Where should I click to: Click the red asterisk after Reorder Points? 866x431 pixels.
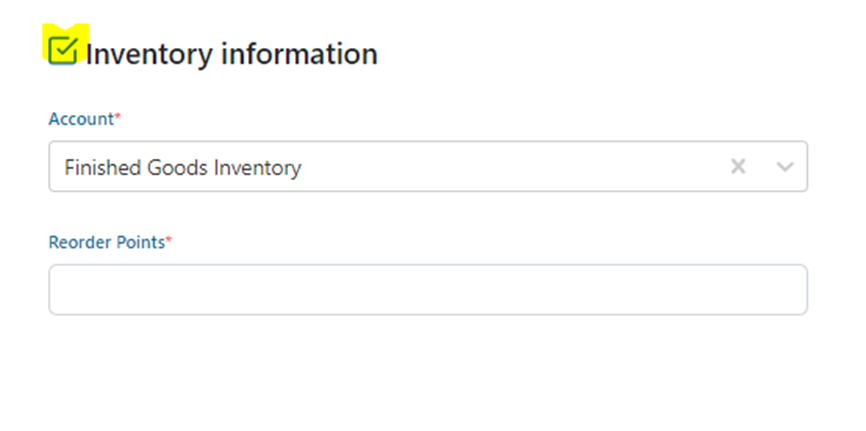pos(169,241)
